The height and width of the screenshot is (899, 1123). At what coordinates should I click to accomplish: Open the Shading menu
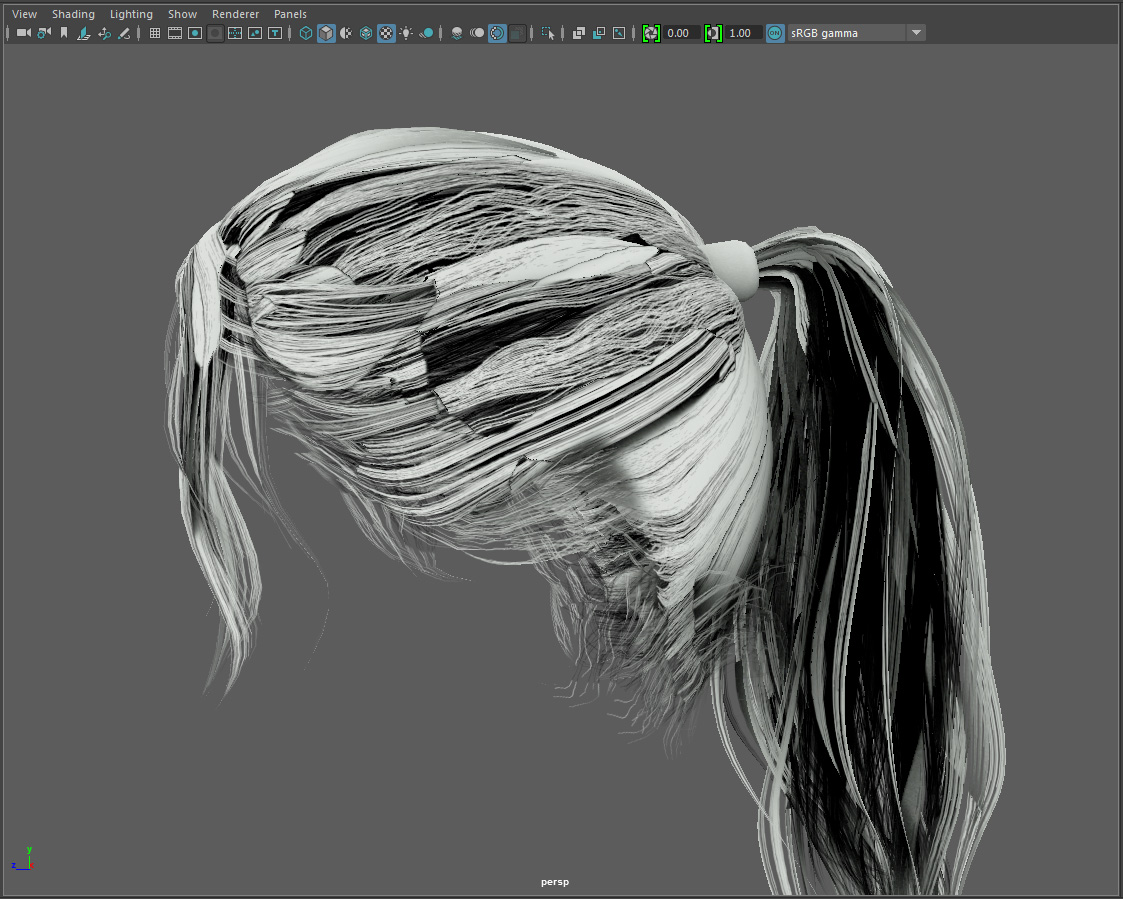point(73,14)
